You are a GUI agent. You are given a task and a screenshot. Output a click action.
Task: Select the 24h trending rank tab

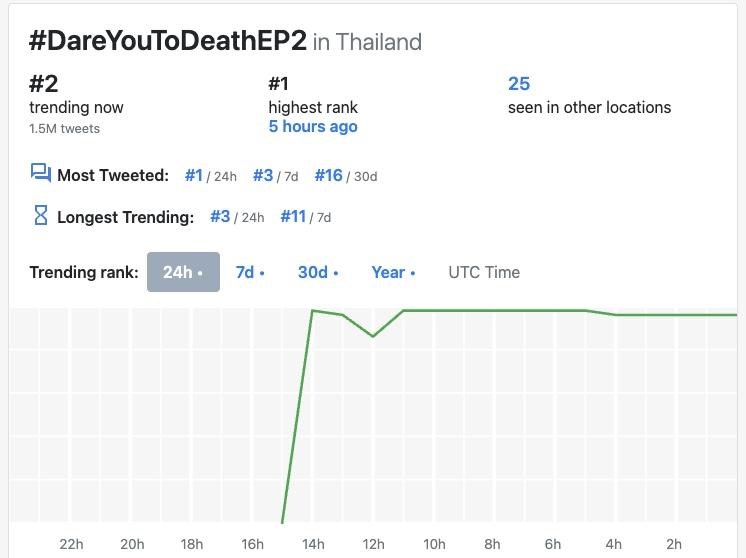(x=183, y=272)
